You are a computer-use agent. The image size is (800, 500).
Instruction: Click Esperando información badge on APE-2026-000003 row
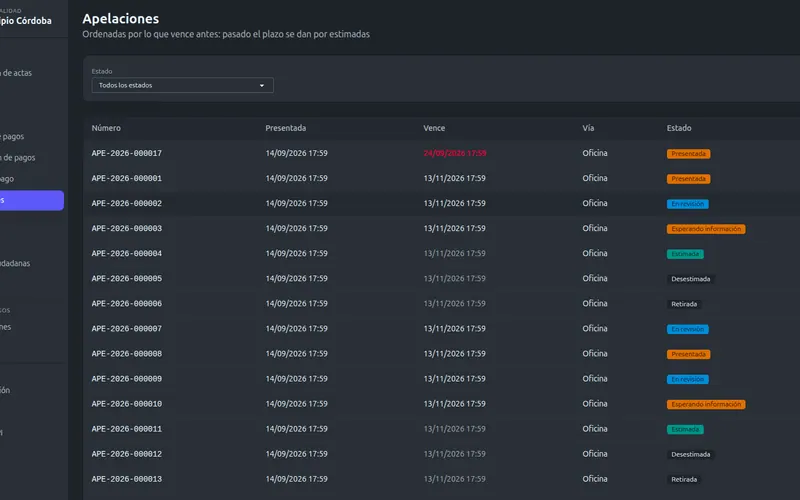coord(706,229)
